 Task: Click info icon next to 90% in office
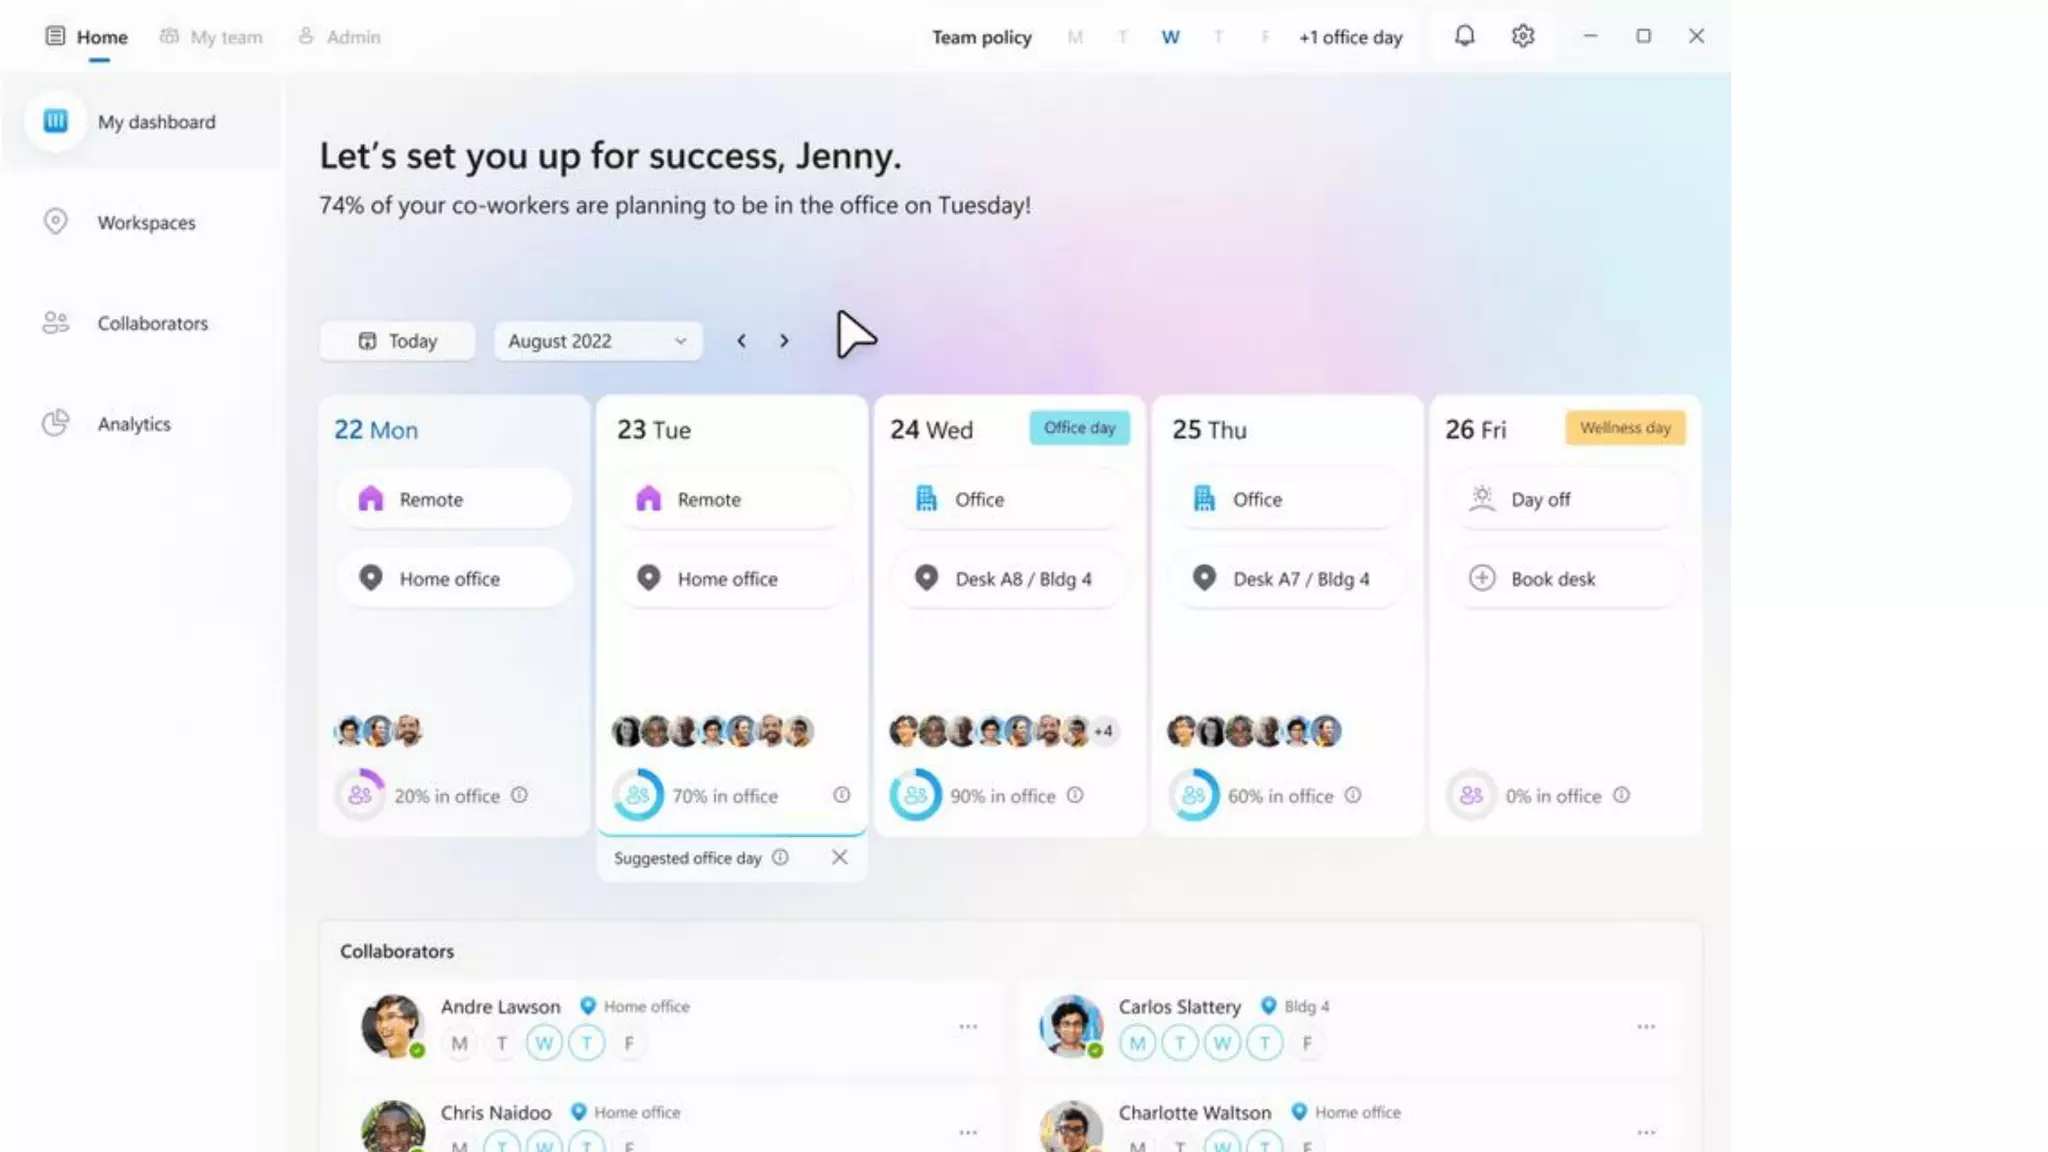pos(1075,795)
